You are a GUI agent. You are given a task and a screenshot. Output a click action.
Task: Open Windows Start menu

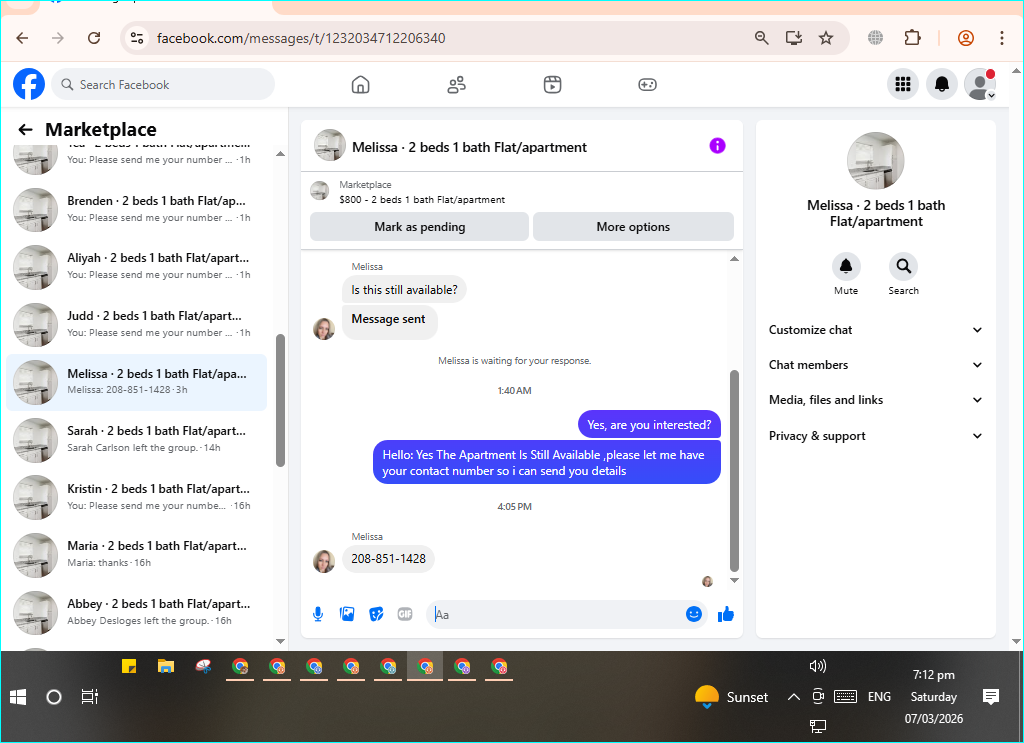pyautogui.click(x=18, y=697)
